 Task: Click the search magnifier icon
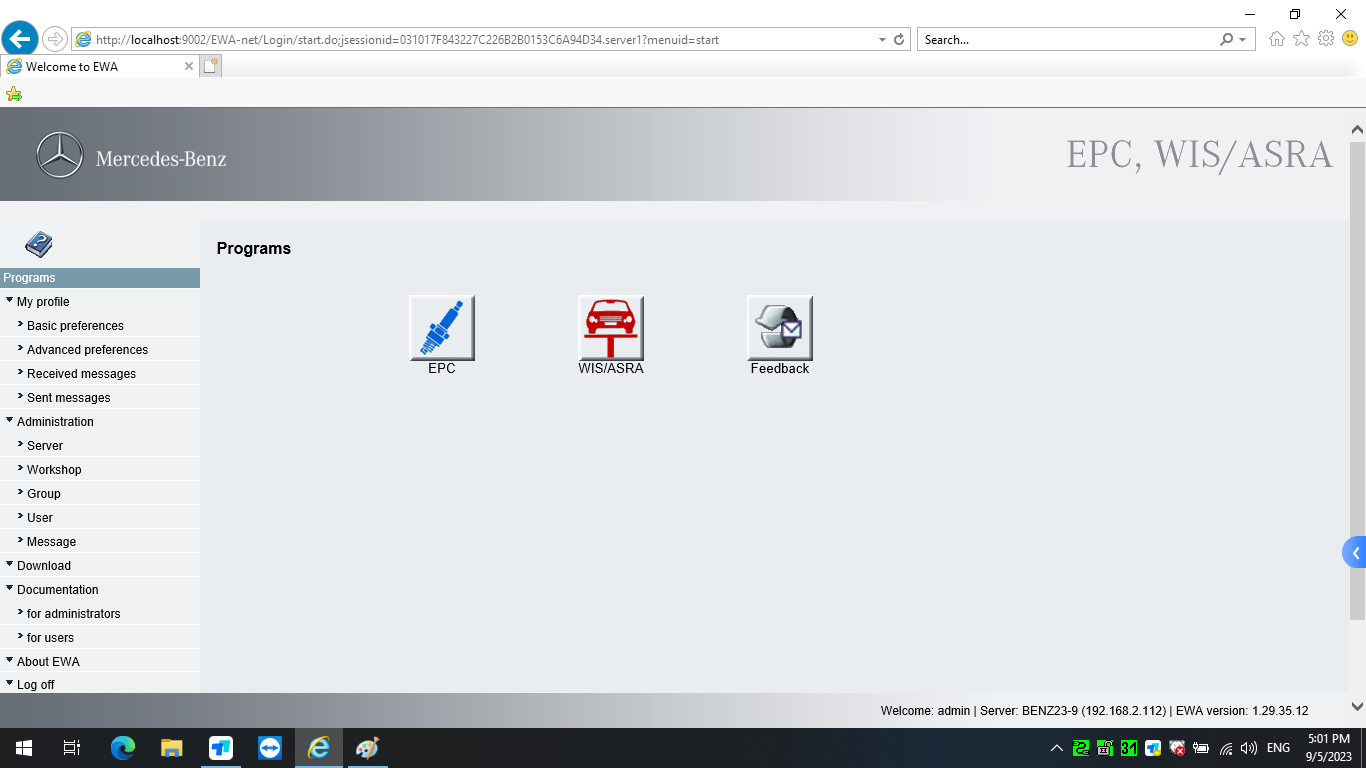pos(1227,40)
